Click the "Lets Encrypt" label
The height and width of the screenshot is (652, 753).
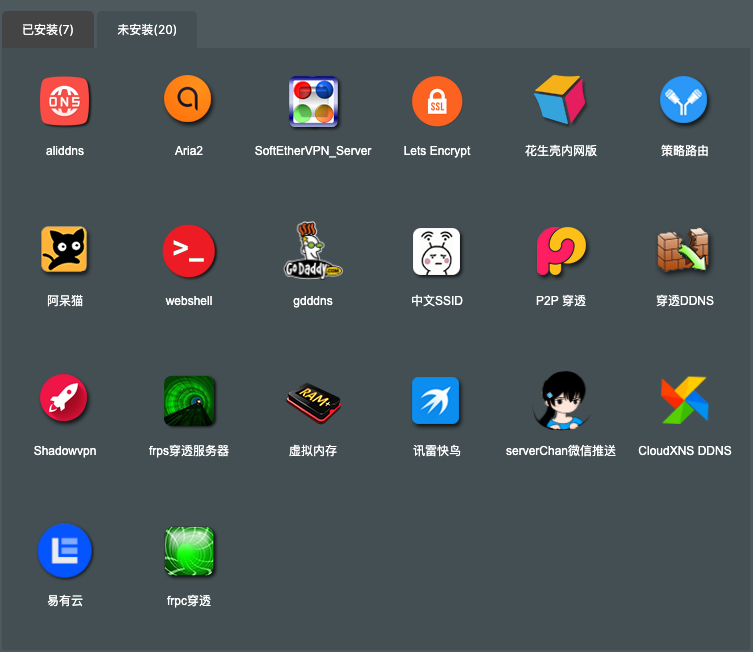click(x=437, y=151)
